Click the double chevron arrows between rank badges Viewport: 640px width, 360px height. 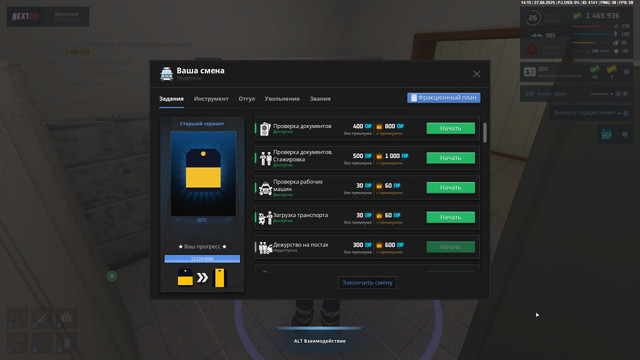(202, 278)
